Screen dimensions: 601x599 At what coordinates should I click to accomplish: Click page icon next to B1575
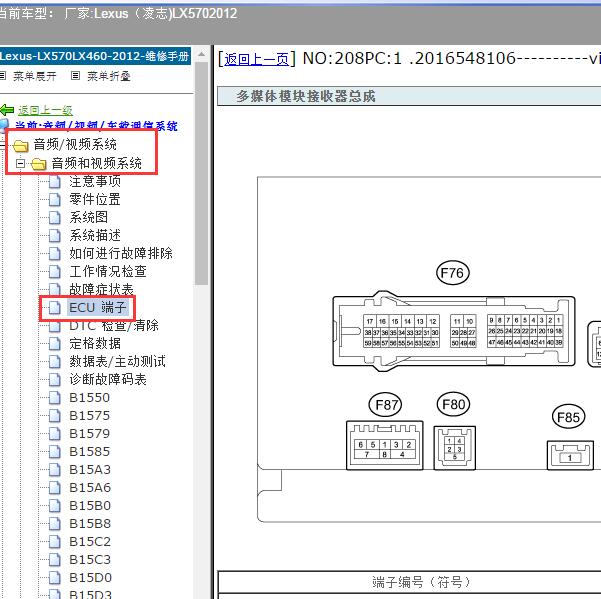[x=55, y=416]
